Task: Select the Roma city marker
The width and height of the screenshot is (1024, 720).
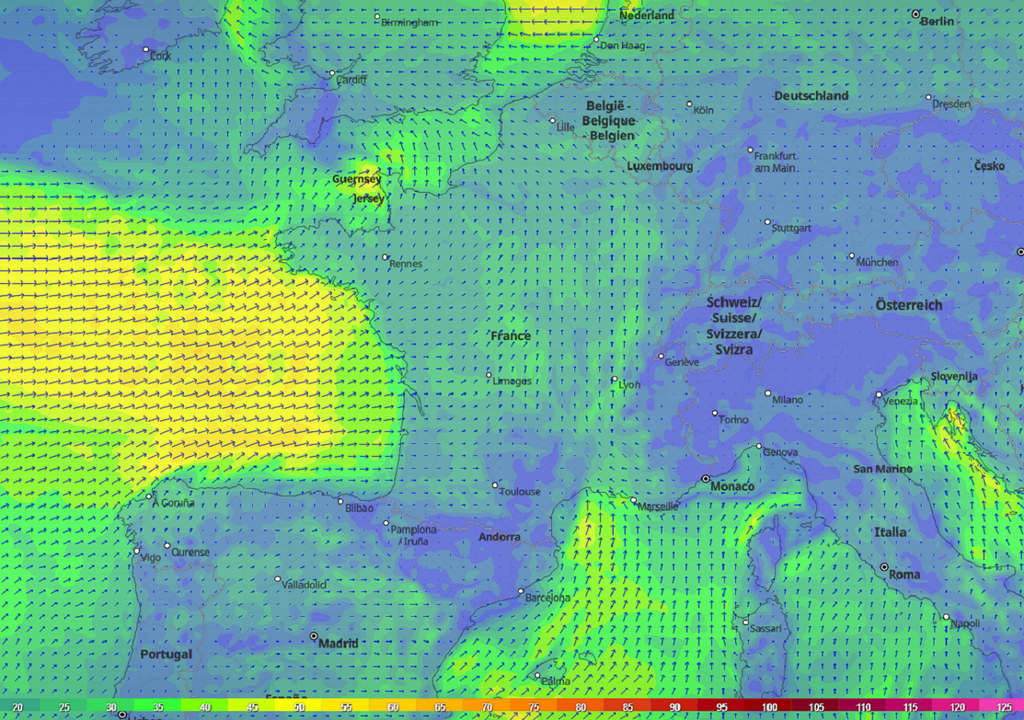Action: coord(883,567)
